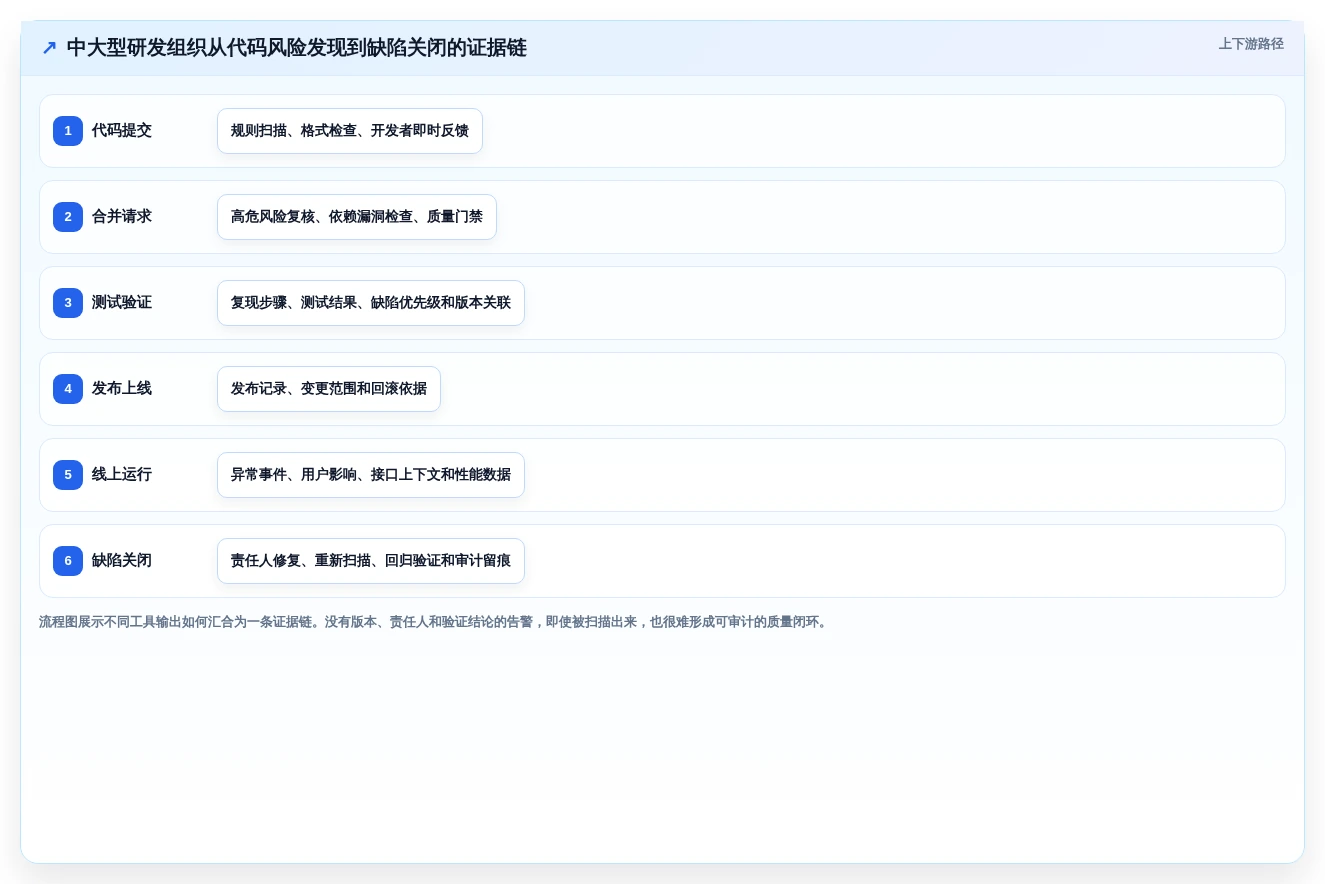Click step number badge 1
The height and width of the screenshot is (884, 1325).
68,131
